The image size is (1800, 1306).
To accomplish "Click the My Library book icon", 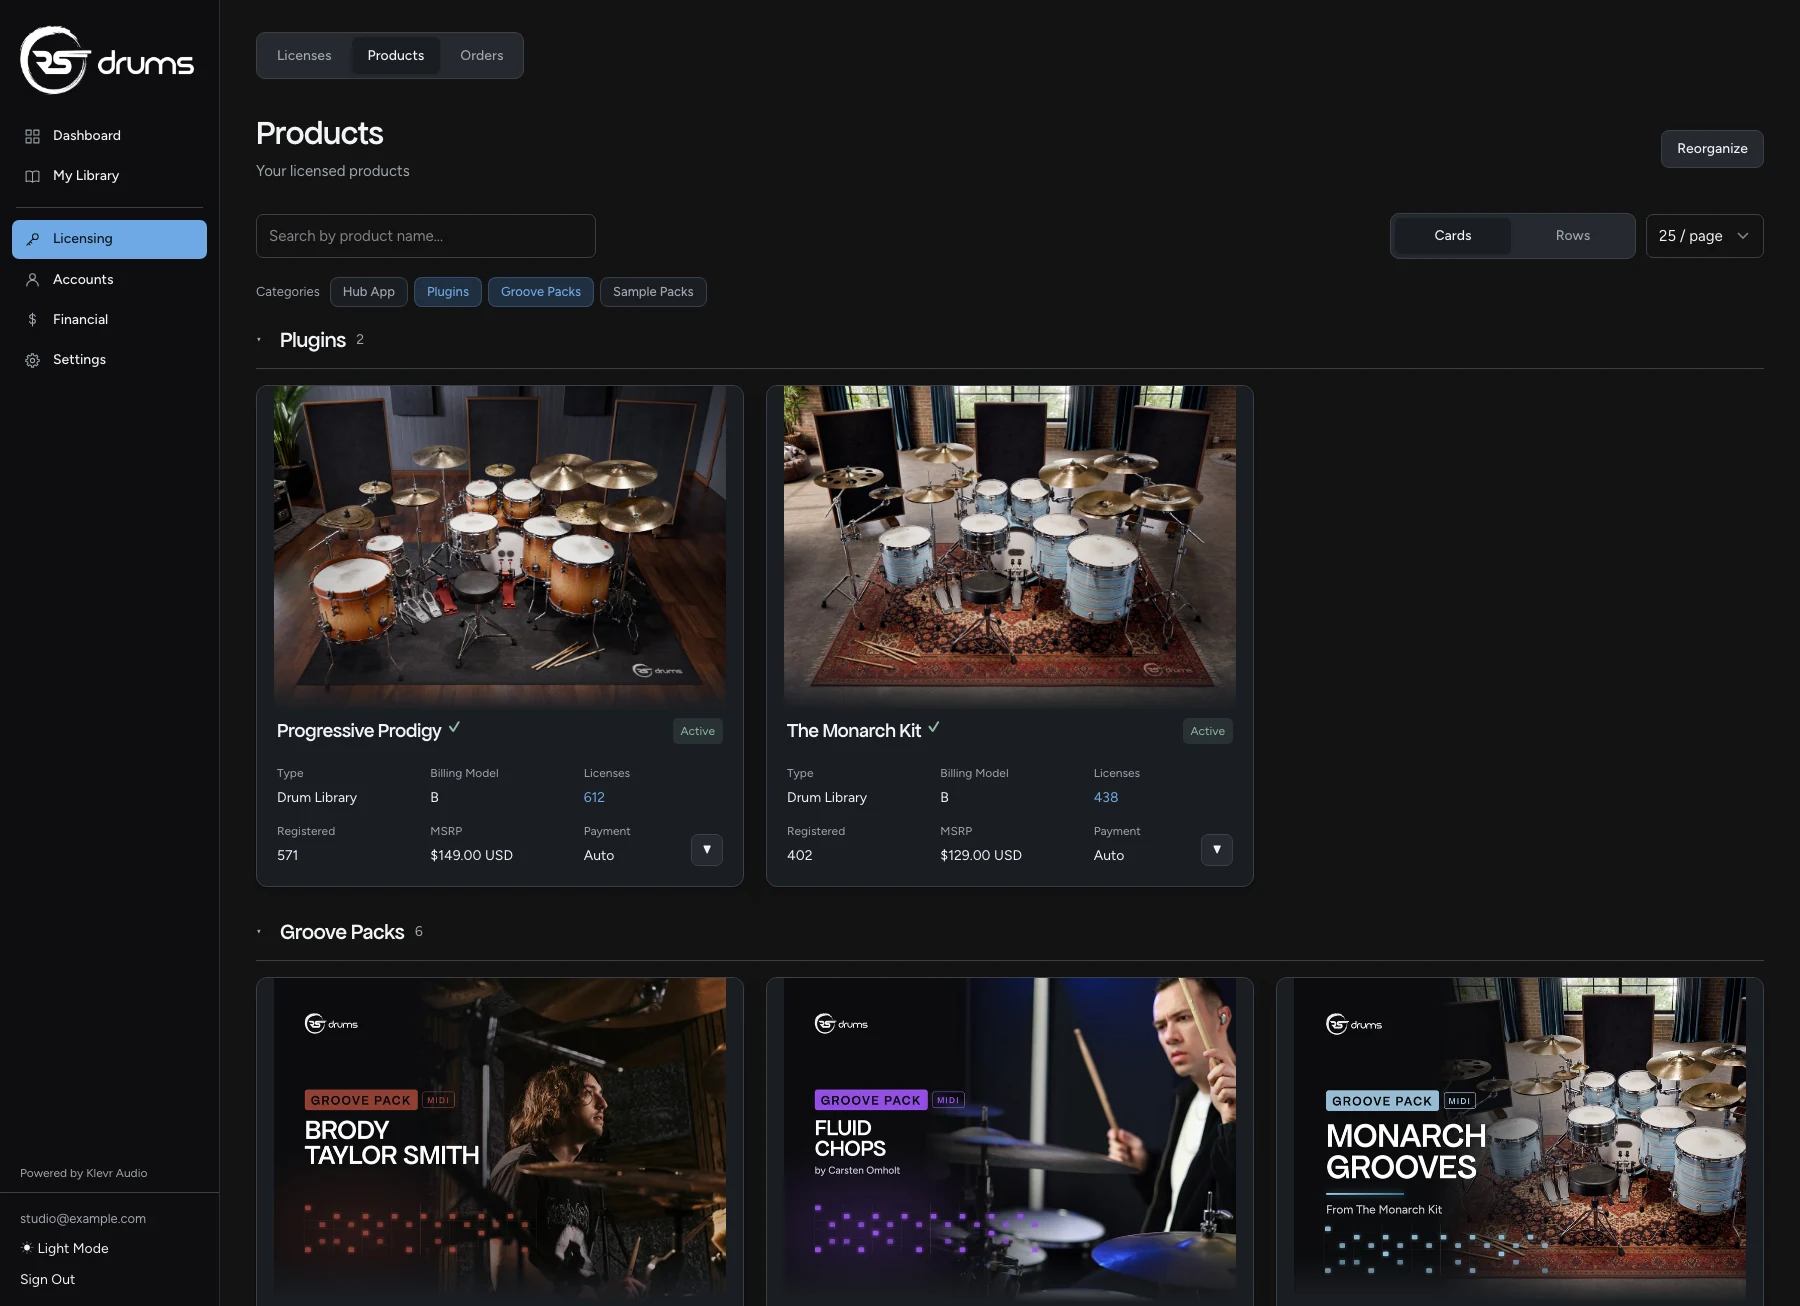I will (x=32, y=176).
